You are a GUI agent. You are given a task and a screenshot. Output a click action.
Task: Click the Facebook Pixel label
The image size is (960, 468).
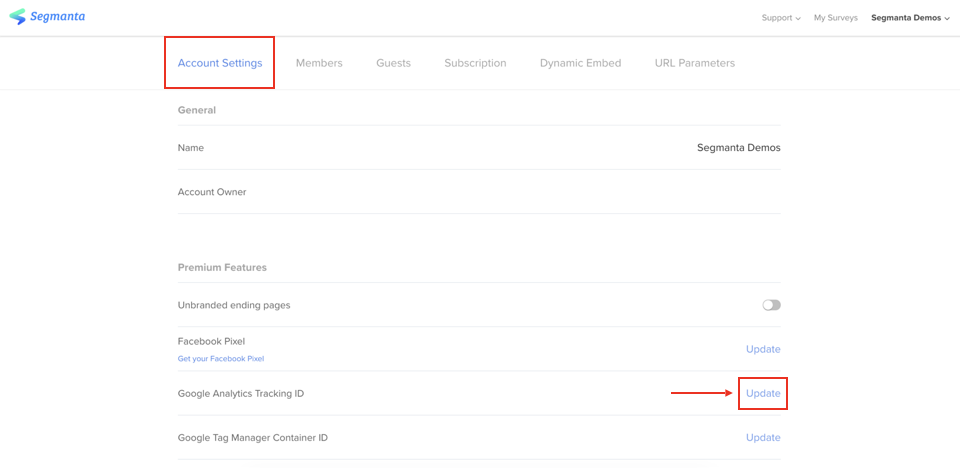point(211,341)
